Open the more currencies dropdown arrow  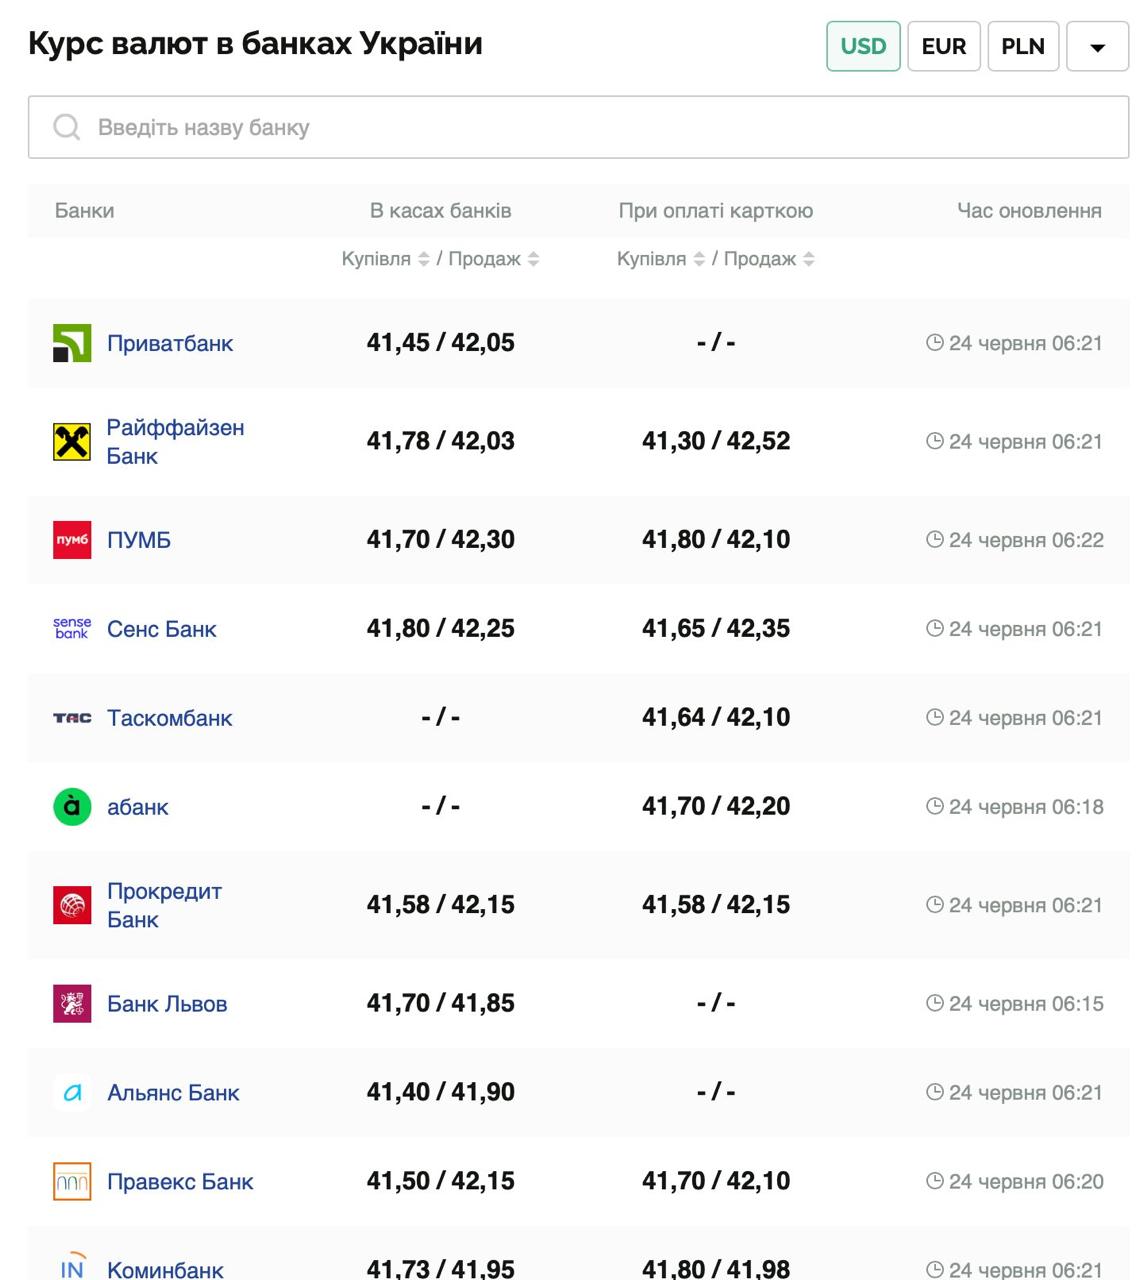pos(1097,47)
